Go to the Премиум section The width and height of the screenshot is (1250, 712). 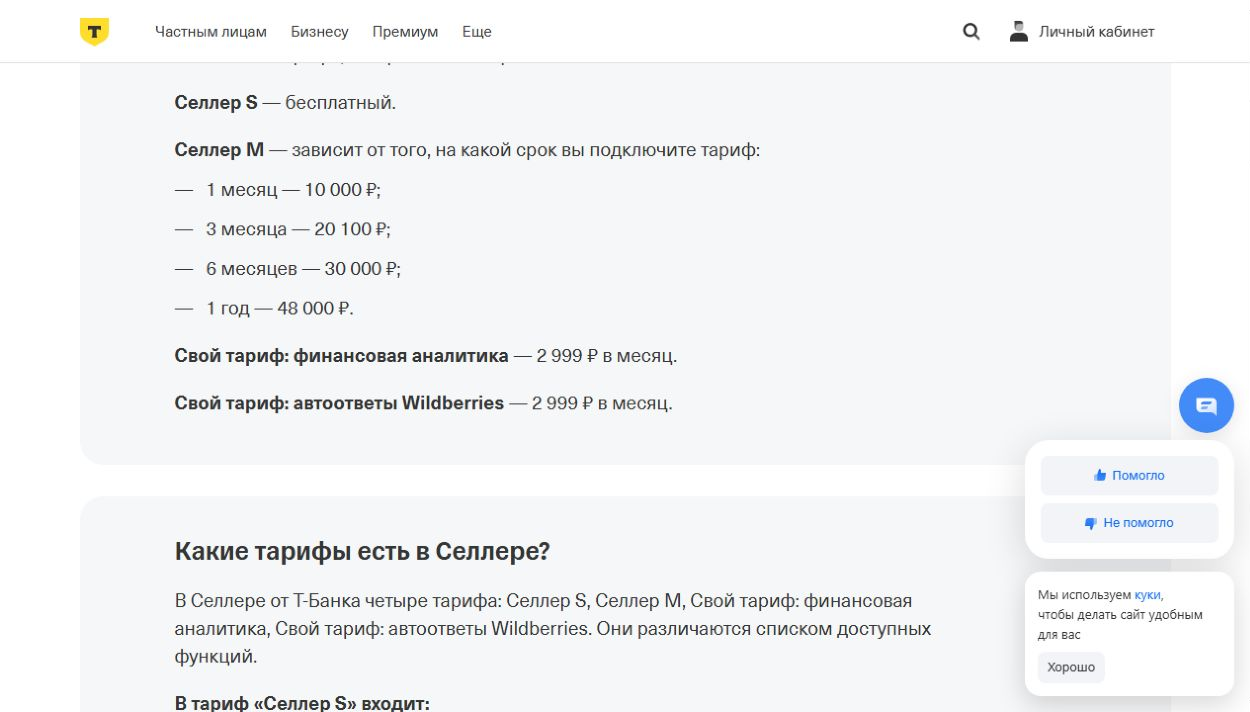click(x=405, y=32)
